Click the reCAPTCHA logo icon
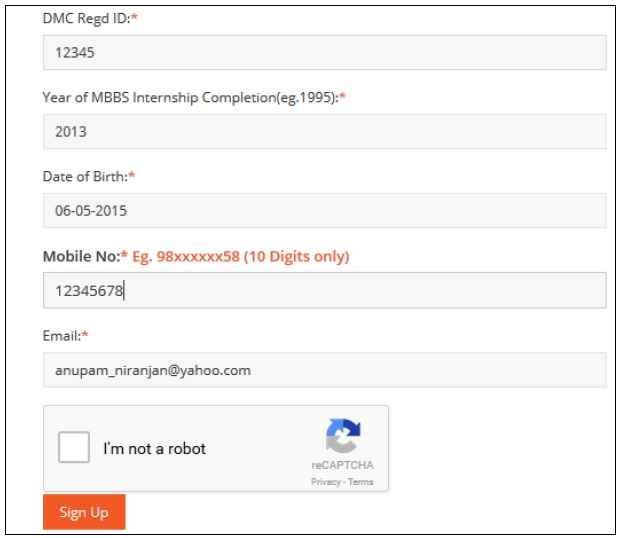Image resolution: width=621 pixels, height=538 pixels. coord(342,436)
